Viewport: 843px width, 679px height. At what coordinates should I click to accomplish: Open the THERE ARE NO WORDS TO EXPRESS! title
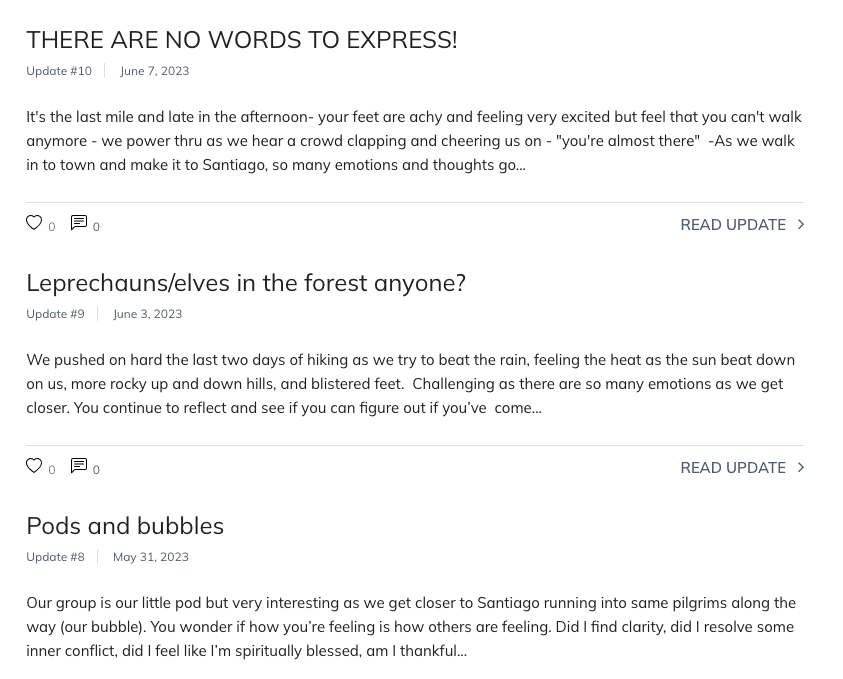(x=242, y=40)
